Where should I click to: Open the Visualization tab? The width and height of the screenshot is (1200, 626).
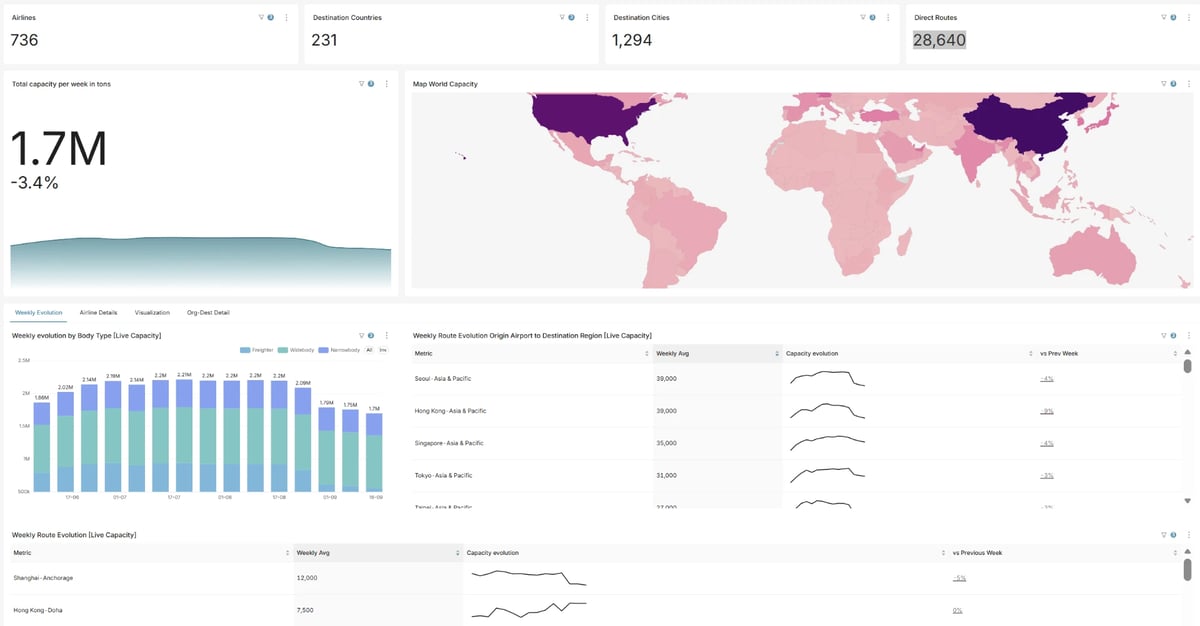coord(152,313)
